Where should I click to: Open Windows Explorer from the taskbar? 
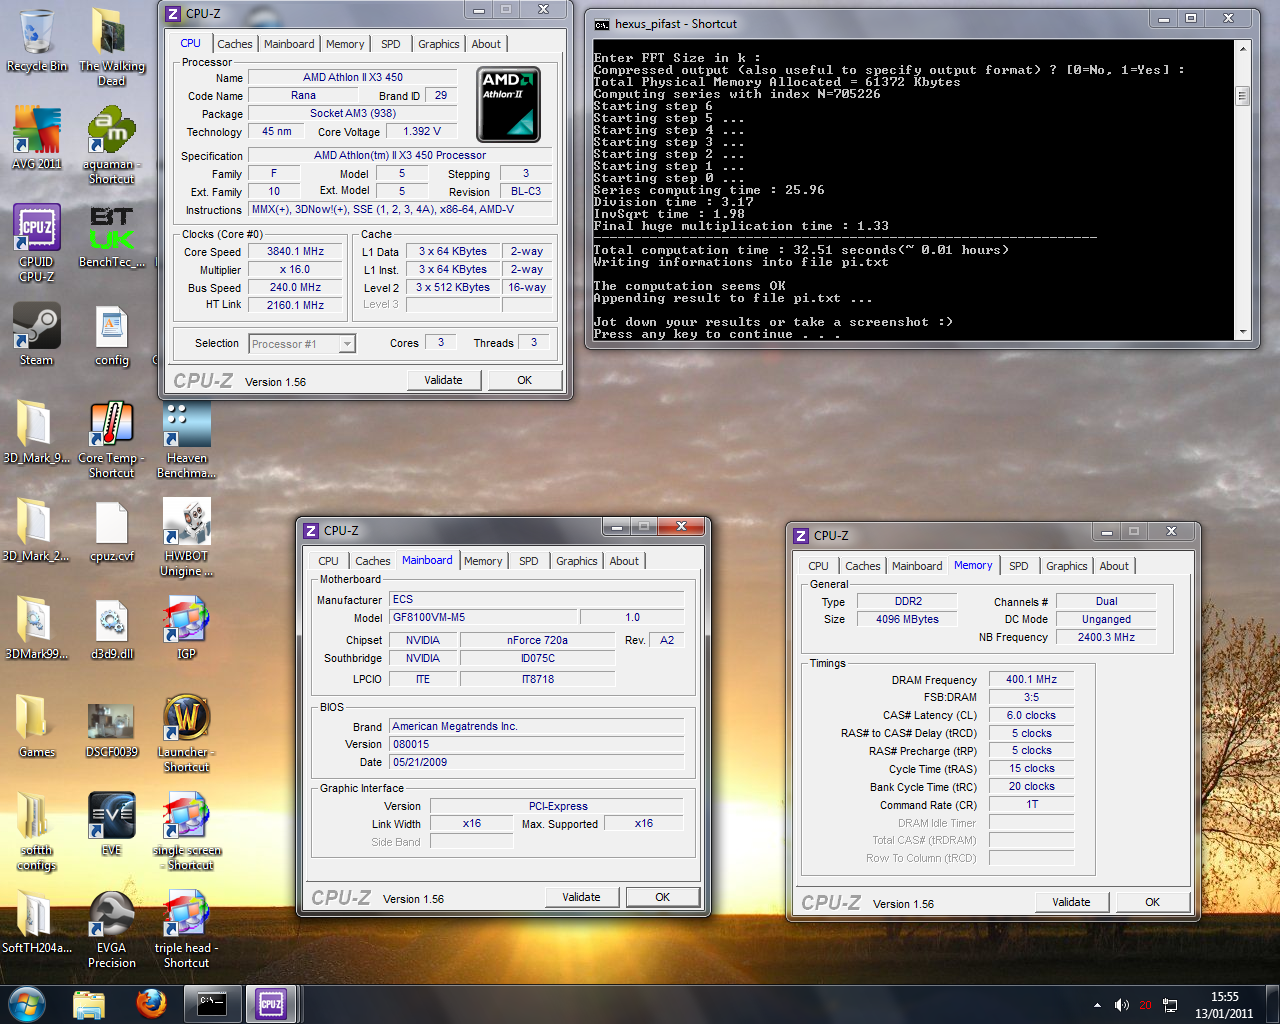[89, 1004]
